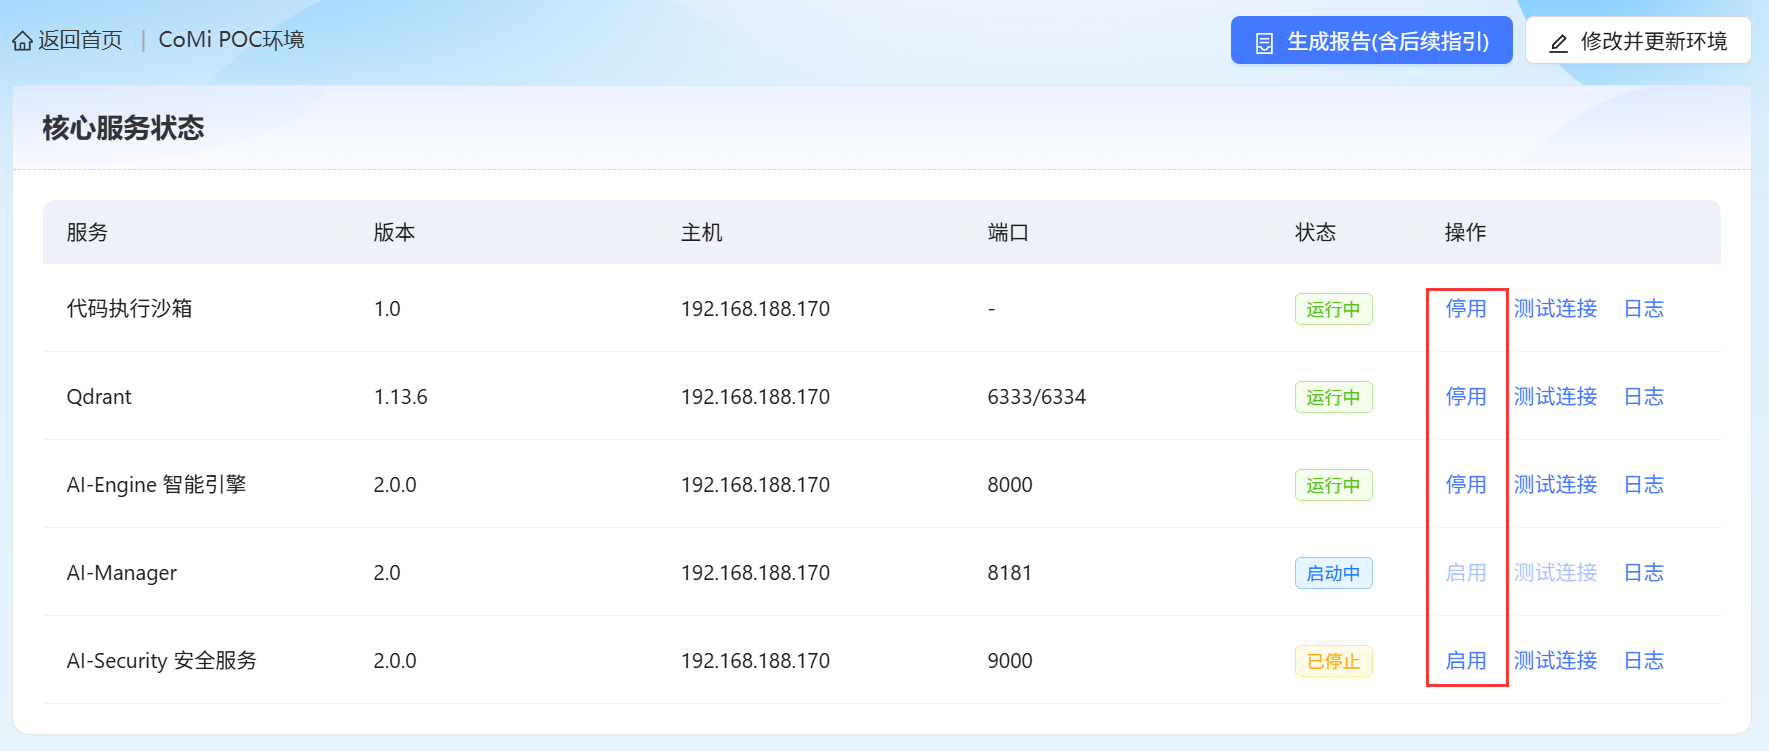Click 停用 in the Qdrant row
The height and width of the screenshot is (751, 1769).
tap(1466, 396)
